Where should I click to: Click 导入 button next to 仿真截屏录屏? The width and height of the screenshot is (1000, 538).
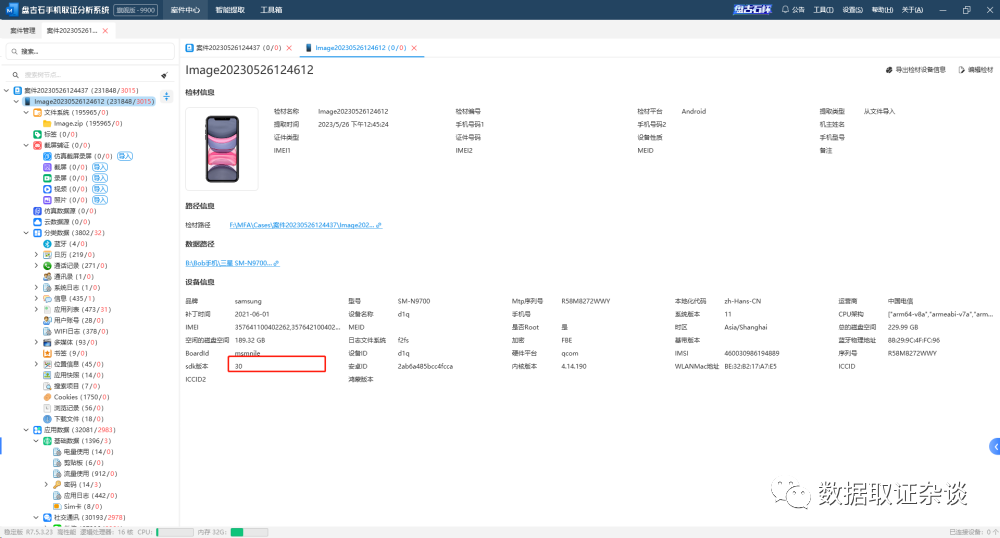125,156
